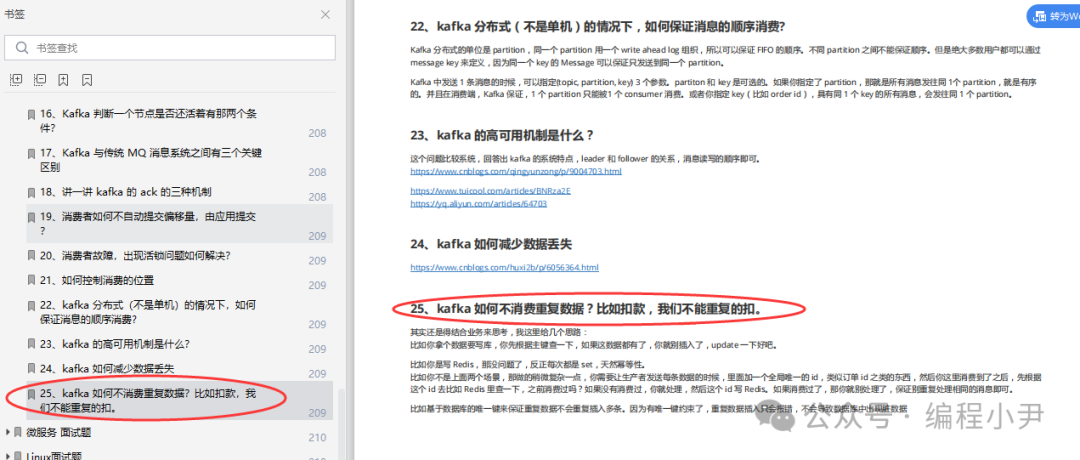Click the bookmark icon beside 微服务 面试题
The width and height of the screenshot is (1080, 460).
(19, 432)
